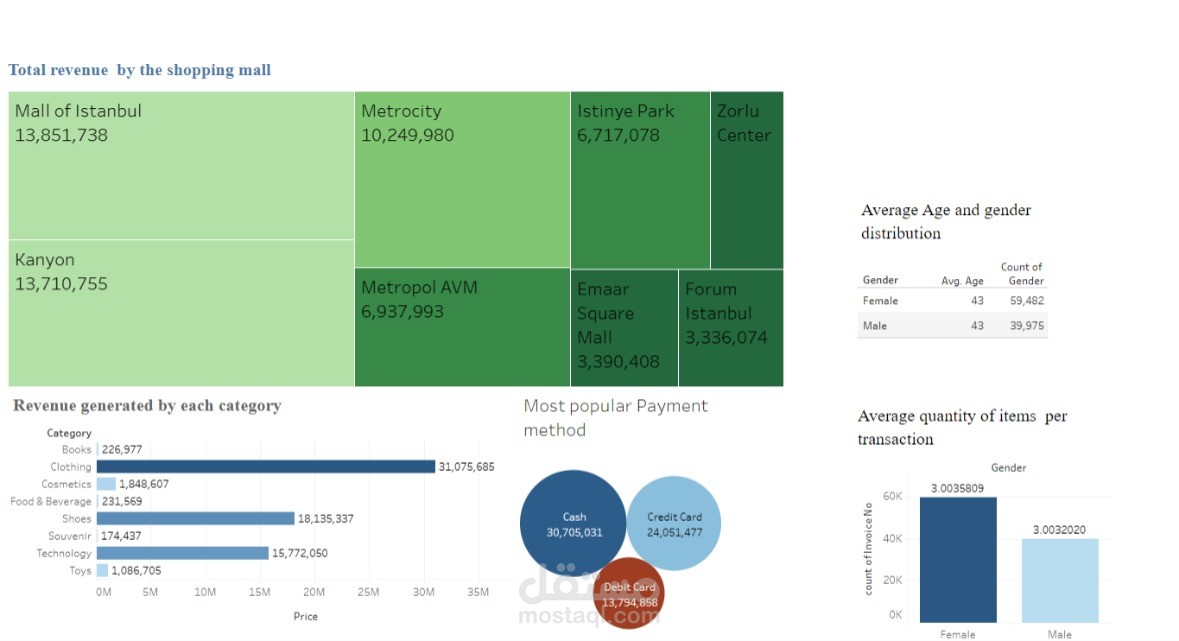Screen dimensions: 1179x641
Task: Click the 'Revenue generated by each category' title
Action: (x=147, y=406)
